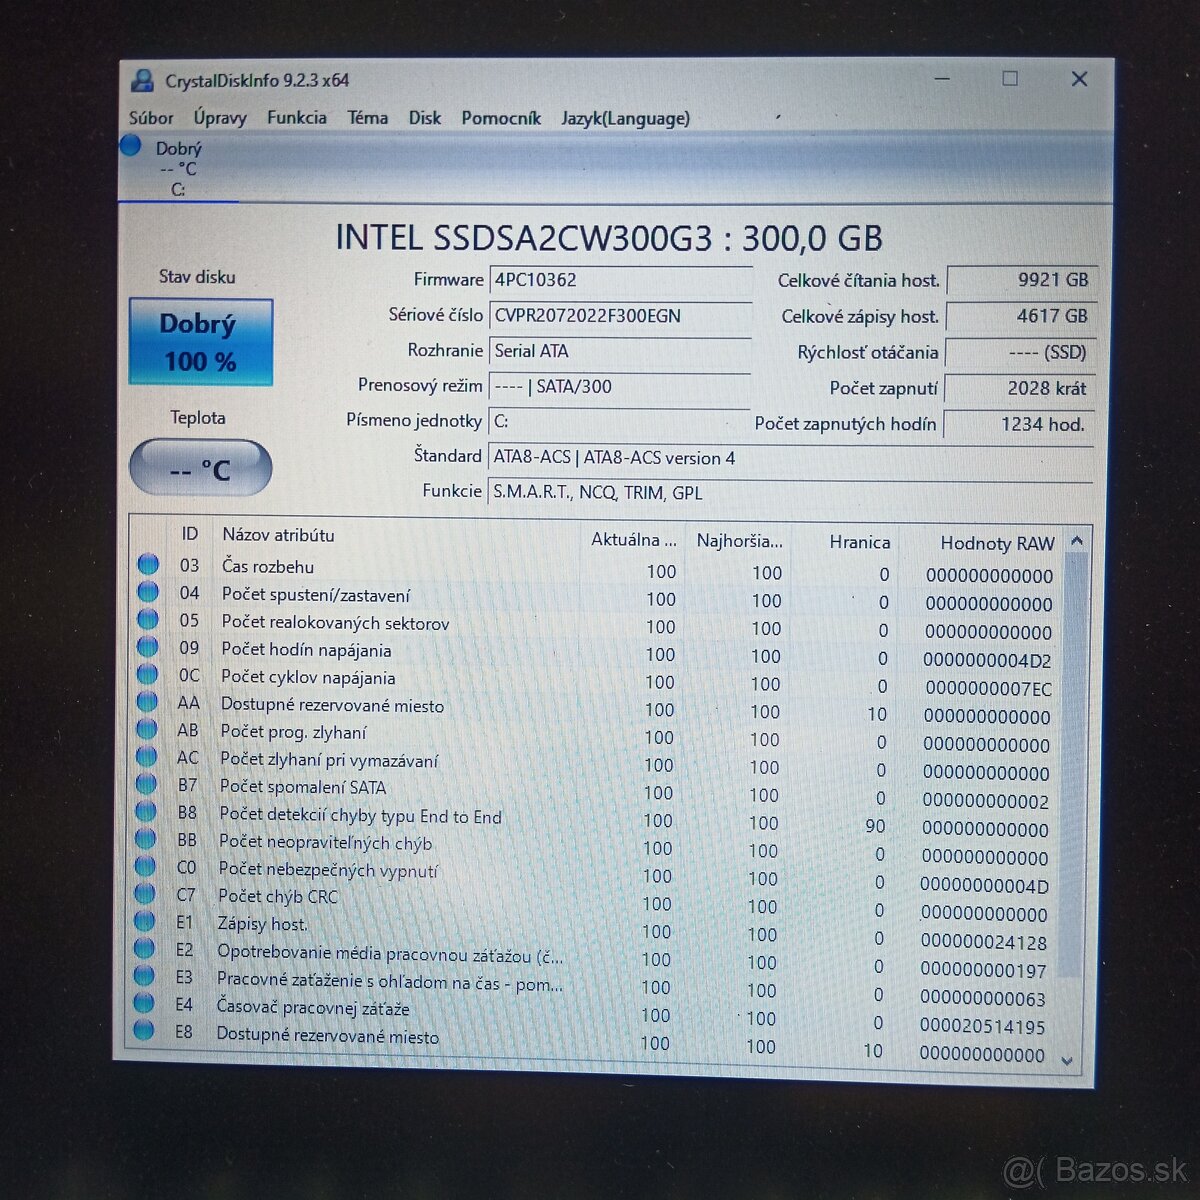Click status circle icon for attribute AC

coord(146,756)
